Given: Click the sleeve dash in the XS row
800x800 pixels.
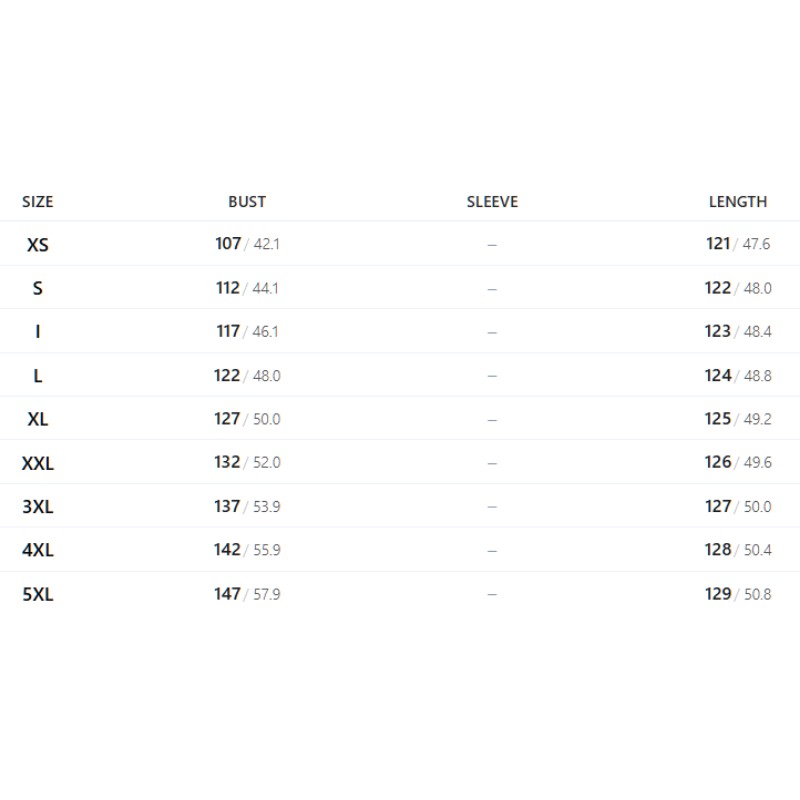Looking at the screenshot, I should click(x=492, y=245).
